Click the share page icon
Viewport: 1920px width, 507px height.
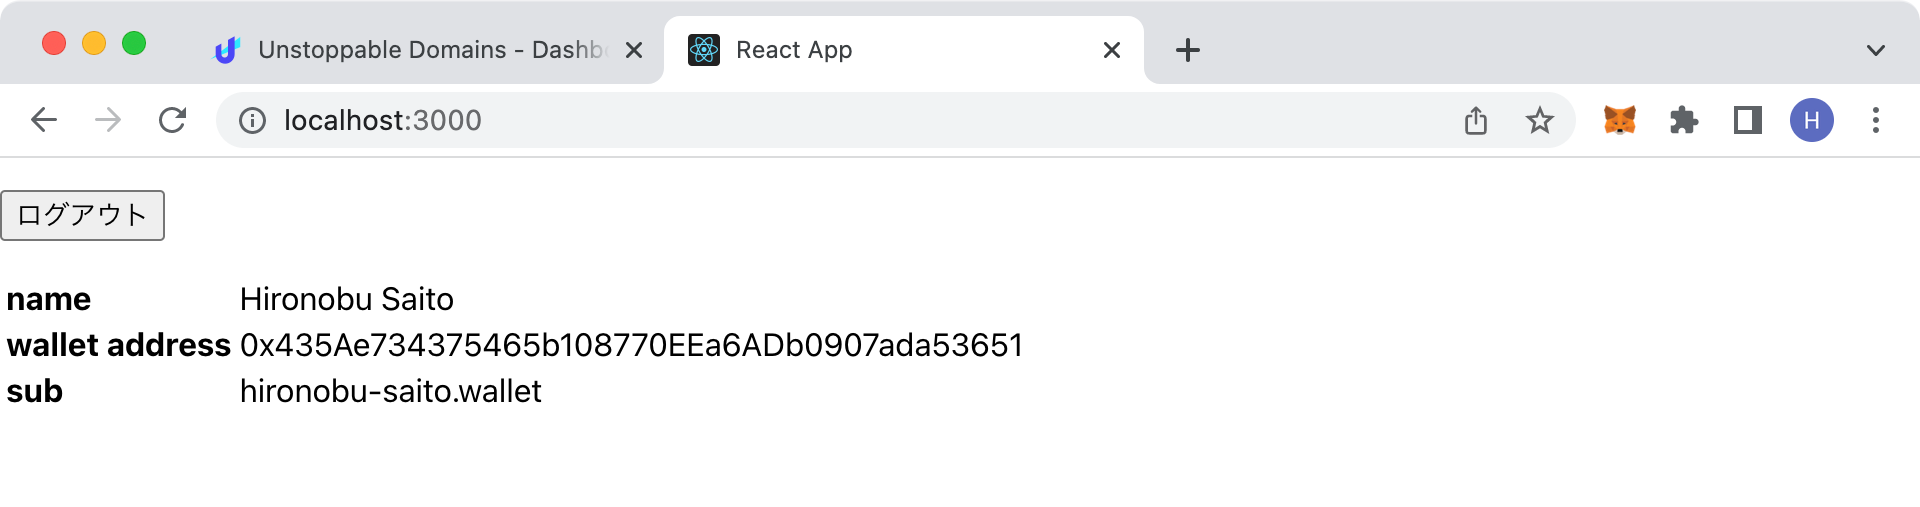coord(1475,120)
